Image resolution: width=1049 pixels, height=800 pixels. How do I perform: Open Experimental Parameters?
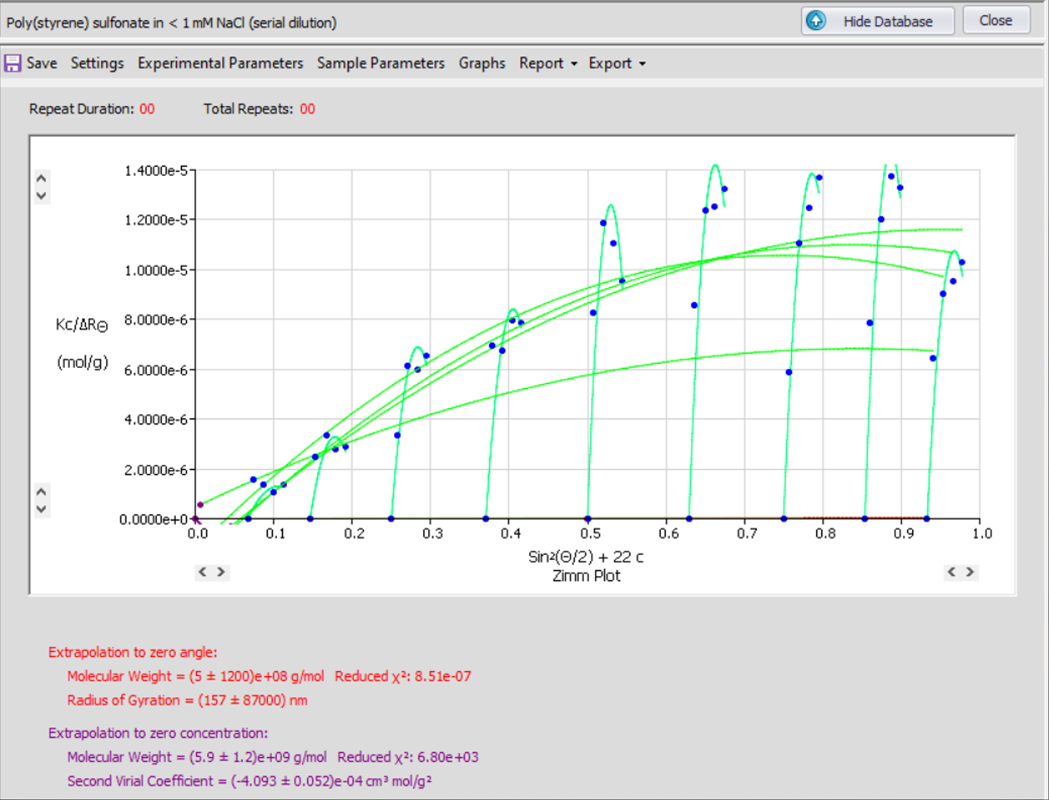tap(220, 64)
